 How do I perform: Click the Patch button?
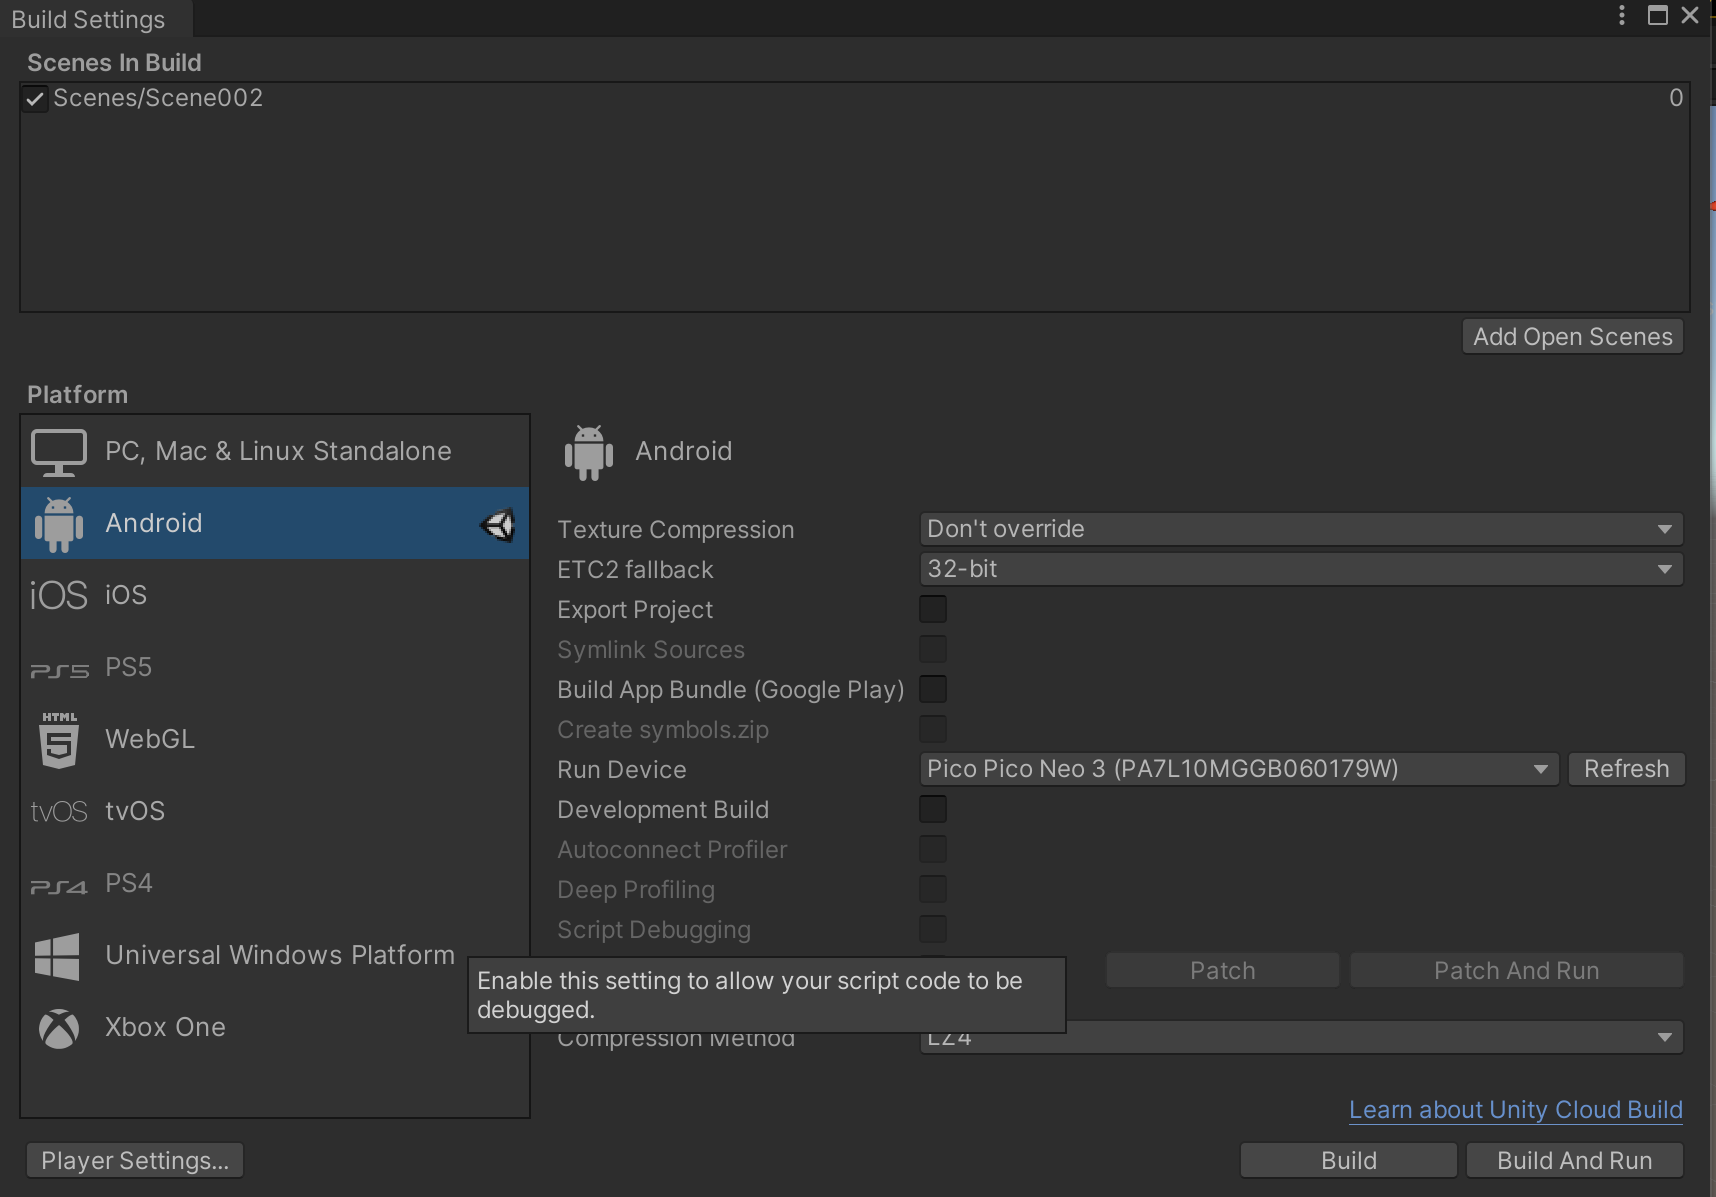tap(1223, 970)
